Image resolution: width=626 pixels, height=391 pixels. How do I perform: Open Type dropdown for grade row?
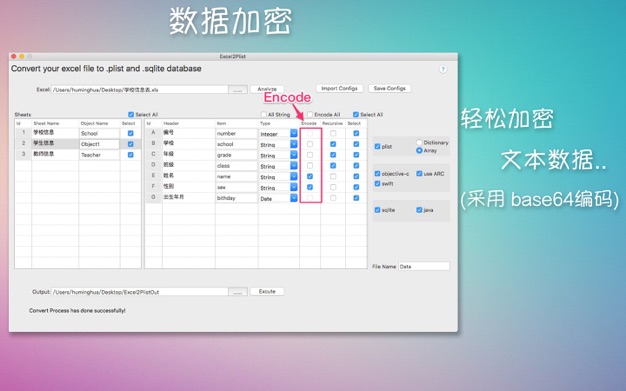pyautogui.click(x=294, y=155)
